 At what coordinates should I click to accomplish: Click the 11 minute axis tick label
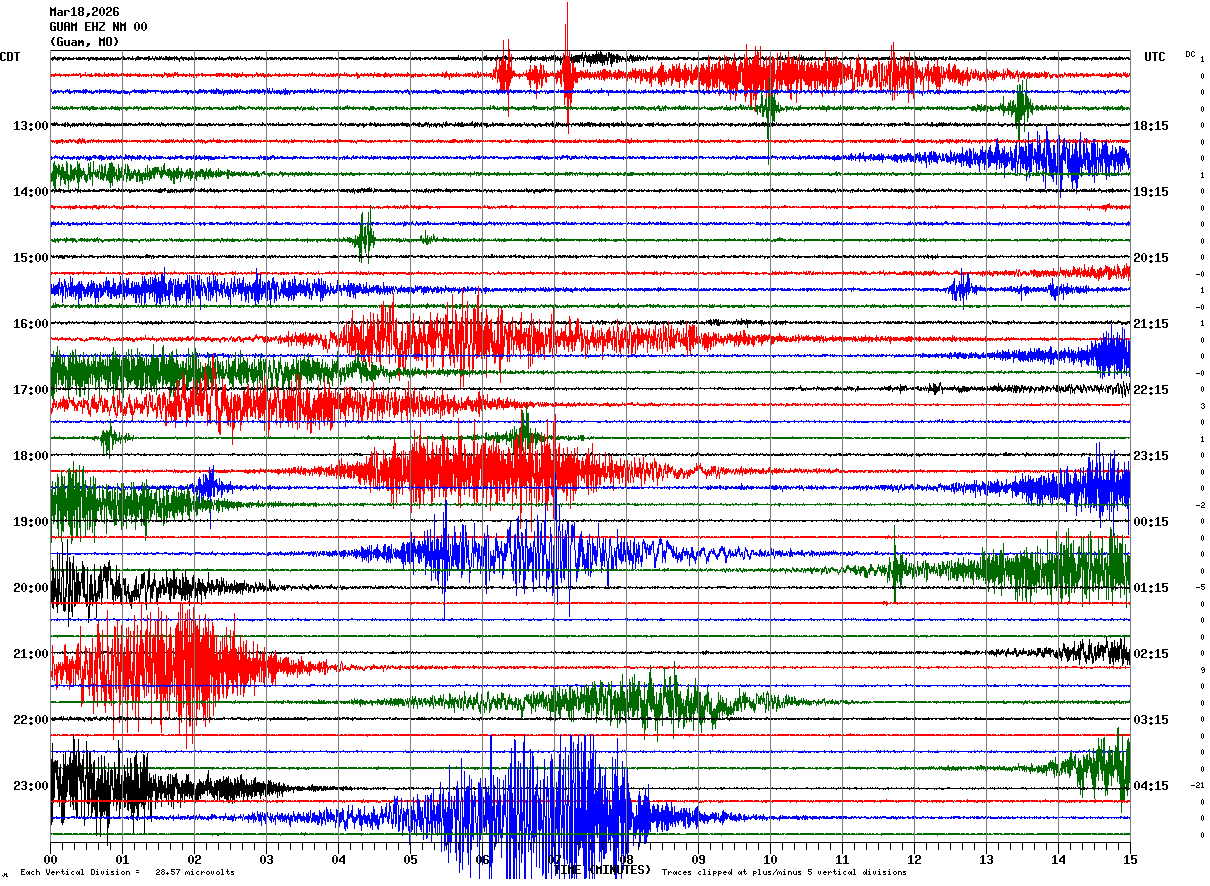click(842, 859)
